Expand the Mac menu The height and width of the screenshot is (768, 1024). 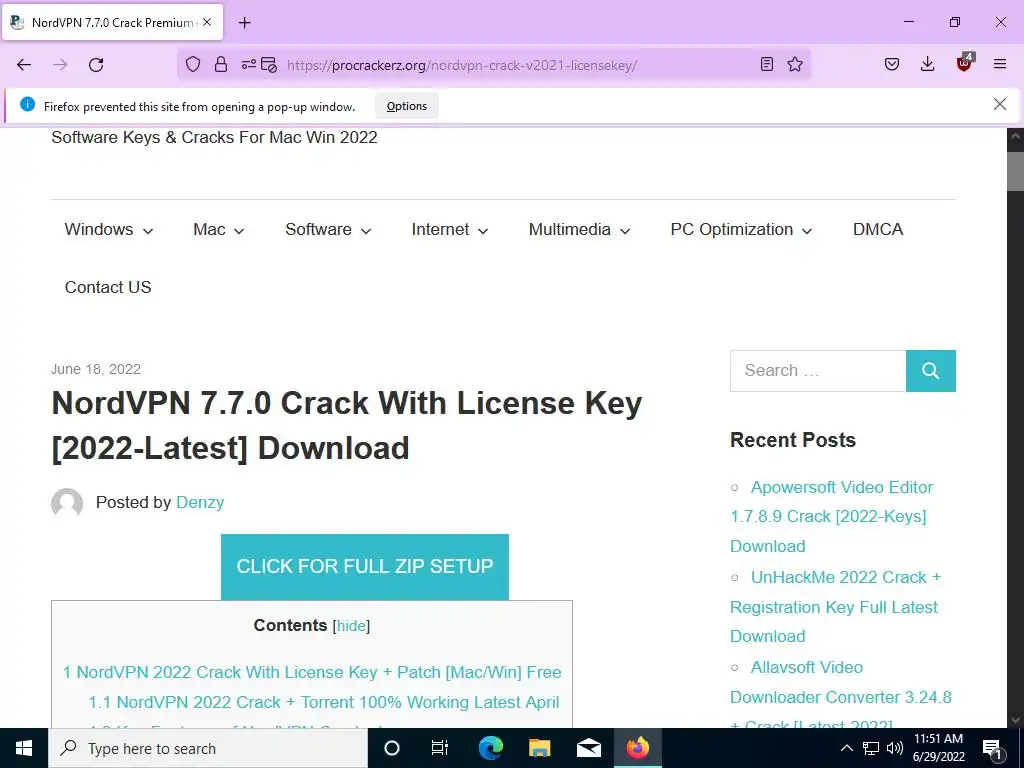[x=218, y=229]
